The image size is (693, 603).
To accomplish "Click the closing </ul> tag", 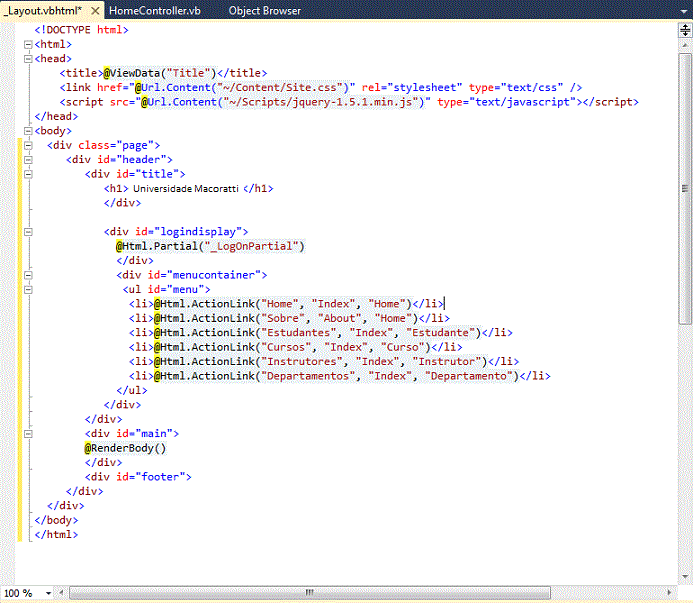I will 132,390.
